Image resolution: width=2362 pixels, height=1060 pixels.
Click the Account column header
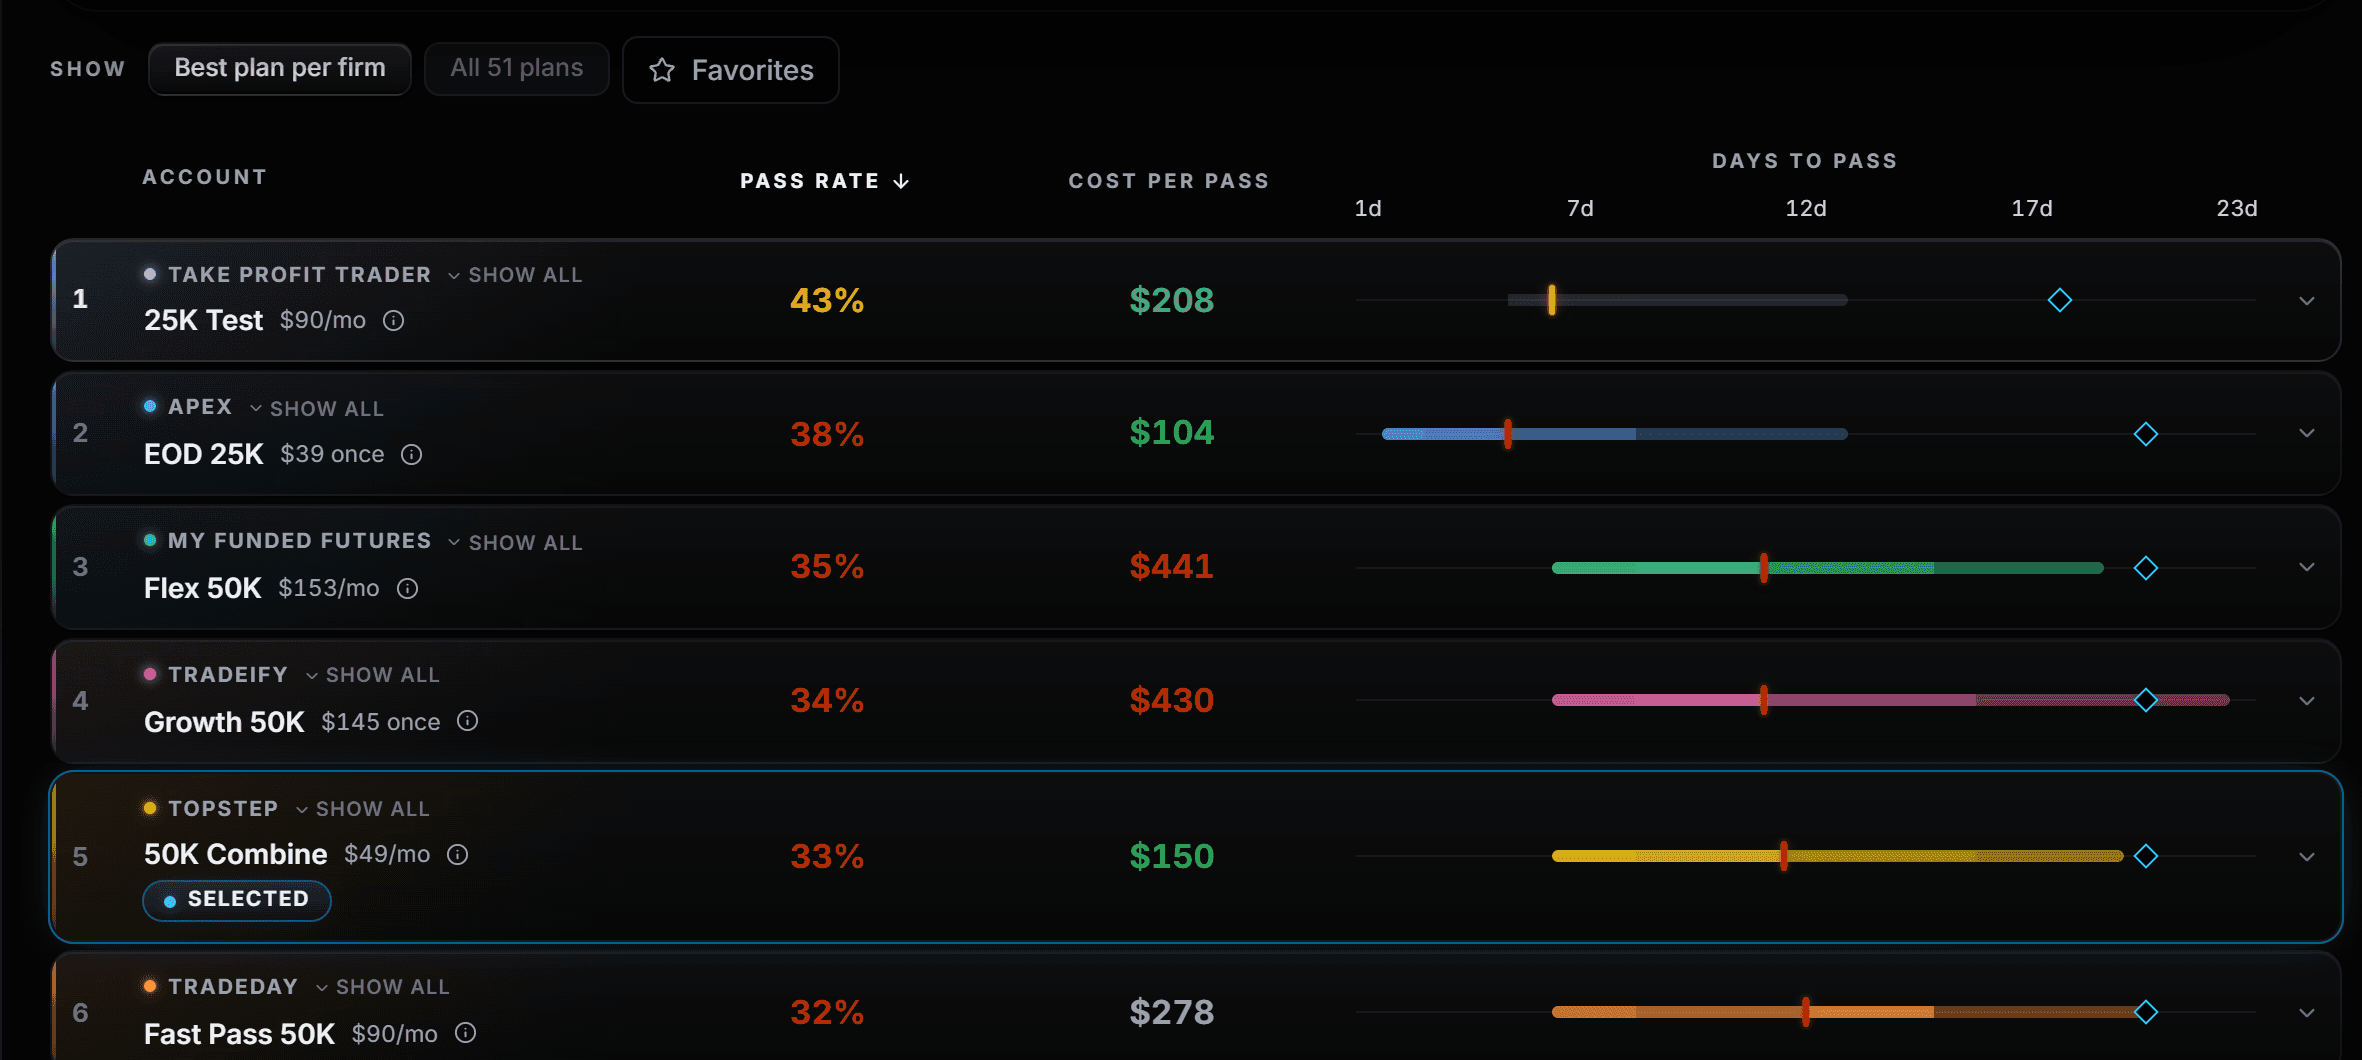click(205, 177)
